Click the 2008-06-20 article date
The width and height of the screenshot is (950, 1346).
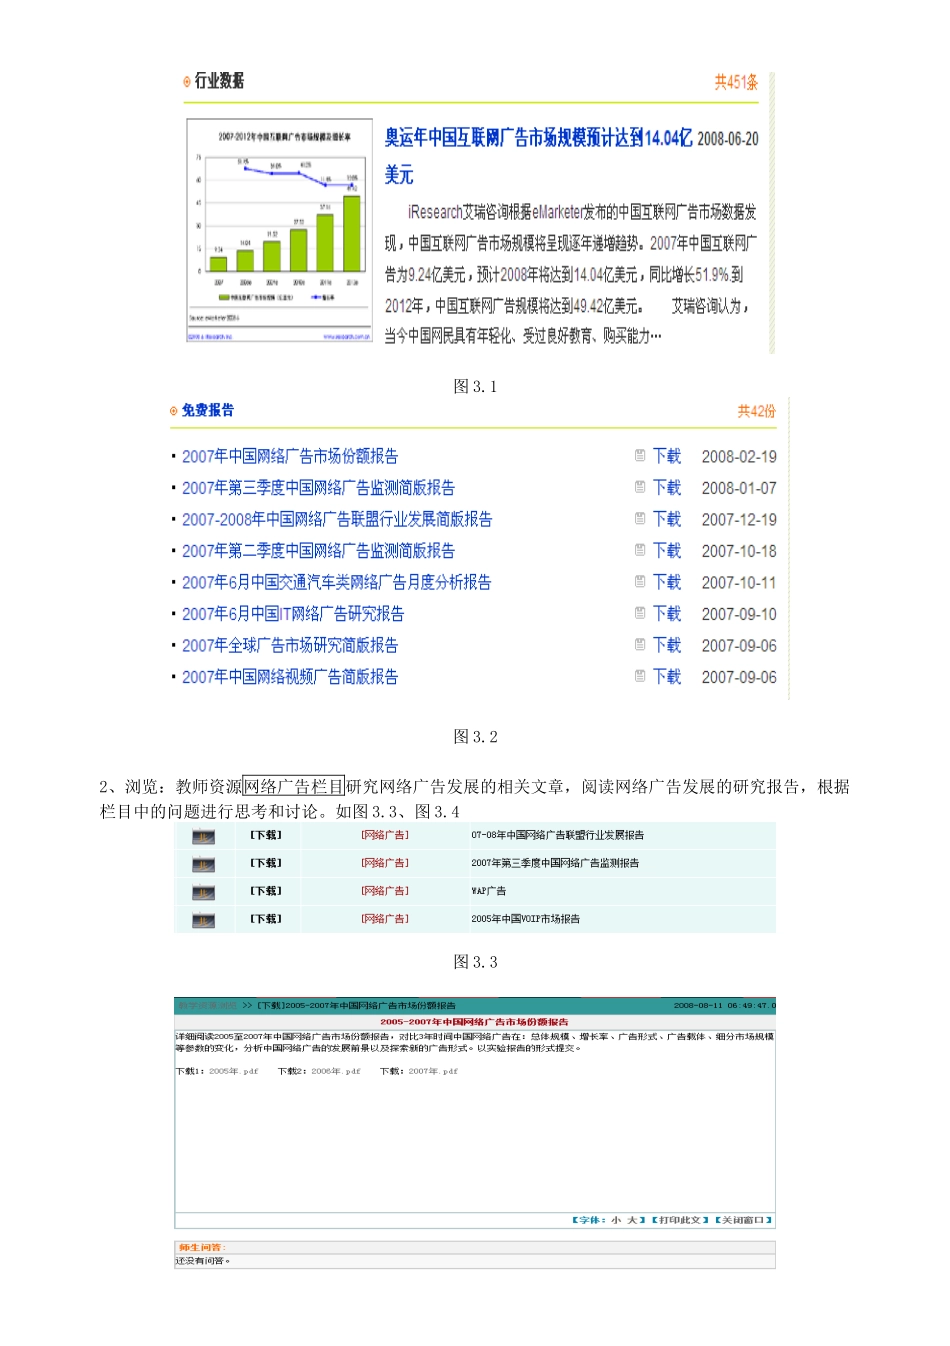[x=728, y=139]
